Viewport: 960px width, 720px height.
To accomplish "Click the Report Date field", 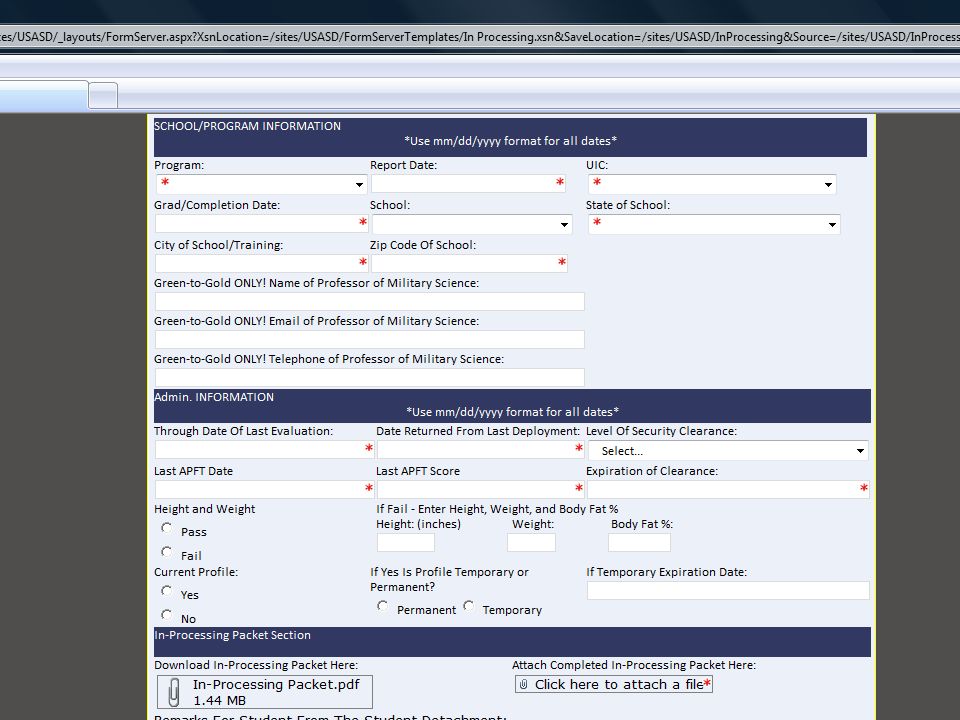I will [468, 183].
